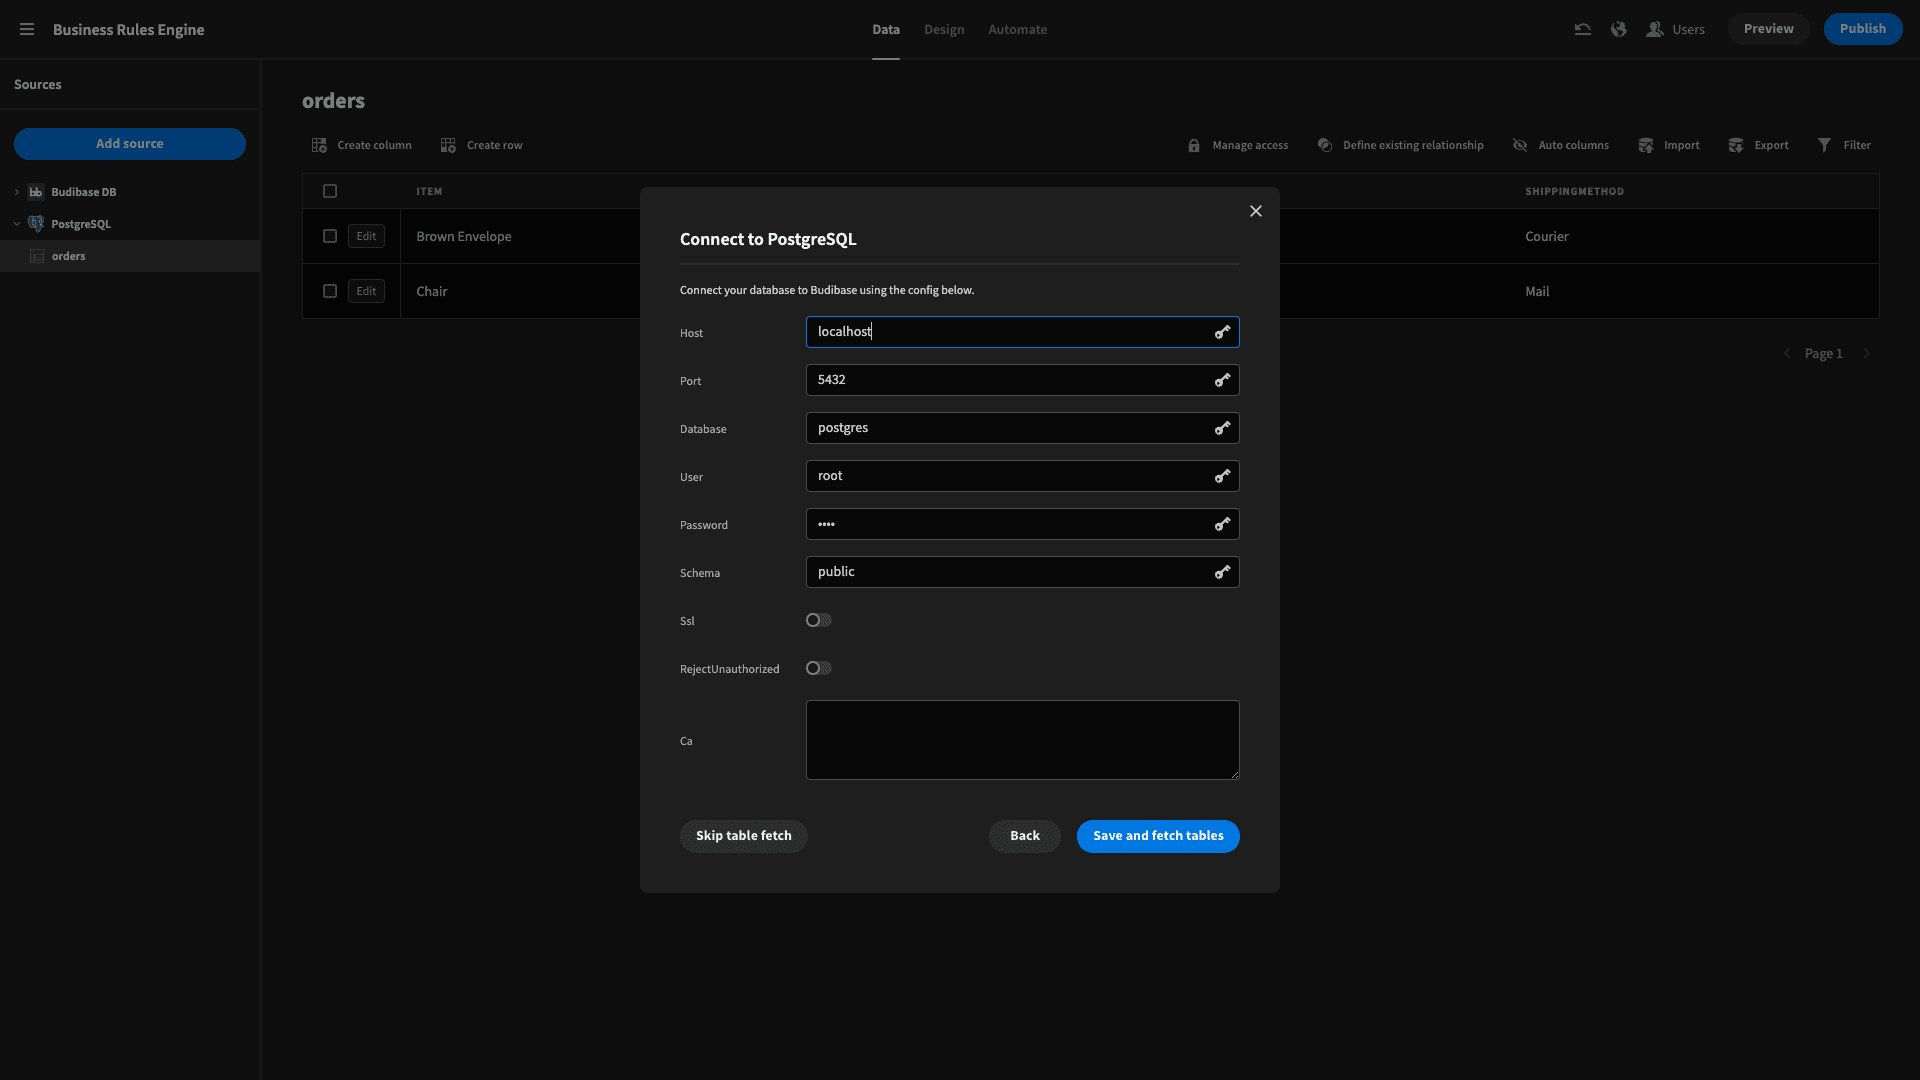Switch to the Design tab

coord(944,30)
